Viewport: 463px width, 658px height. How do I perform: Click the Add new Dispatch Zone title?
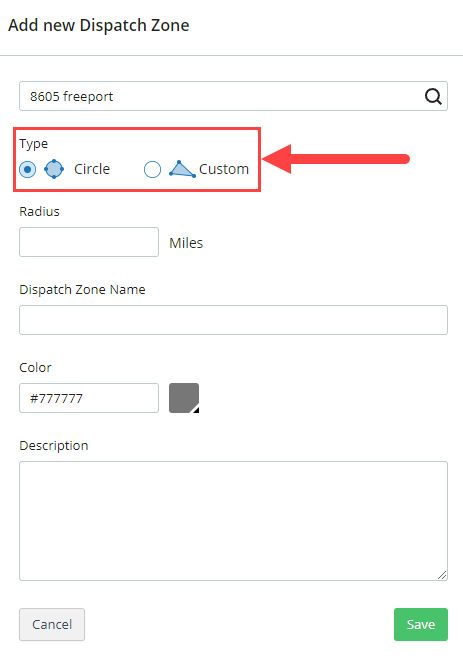pyautogui.click(x=99, y=25)
